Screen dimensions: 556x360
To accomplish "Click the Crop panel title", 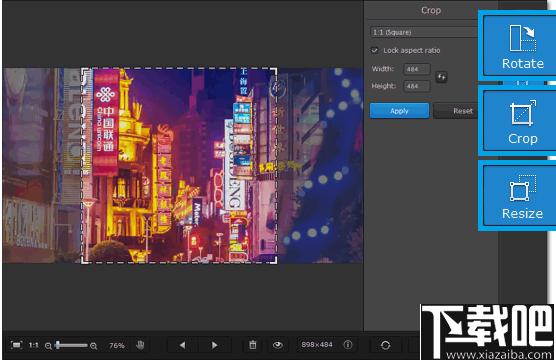I will (431, 11).
